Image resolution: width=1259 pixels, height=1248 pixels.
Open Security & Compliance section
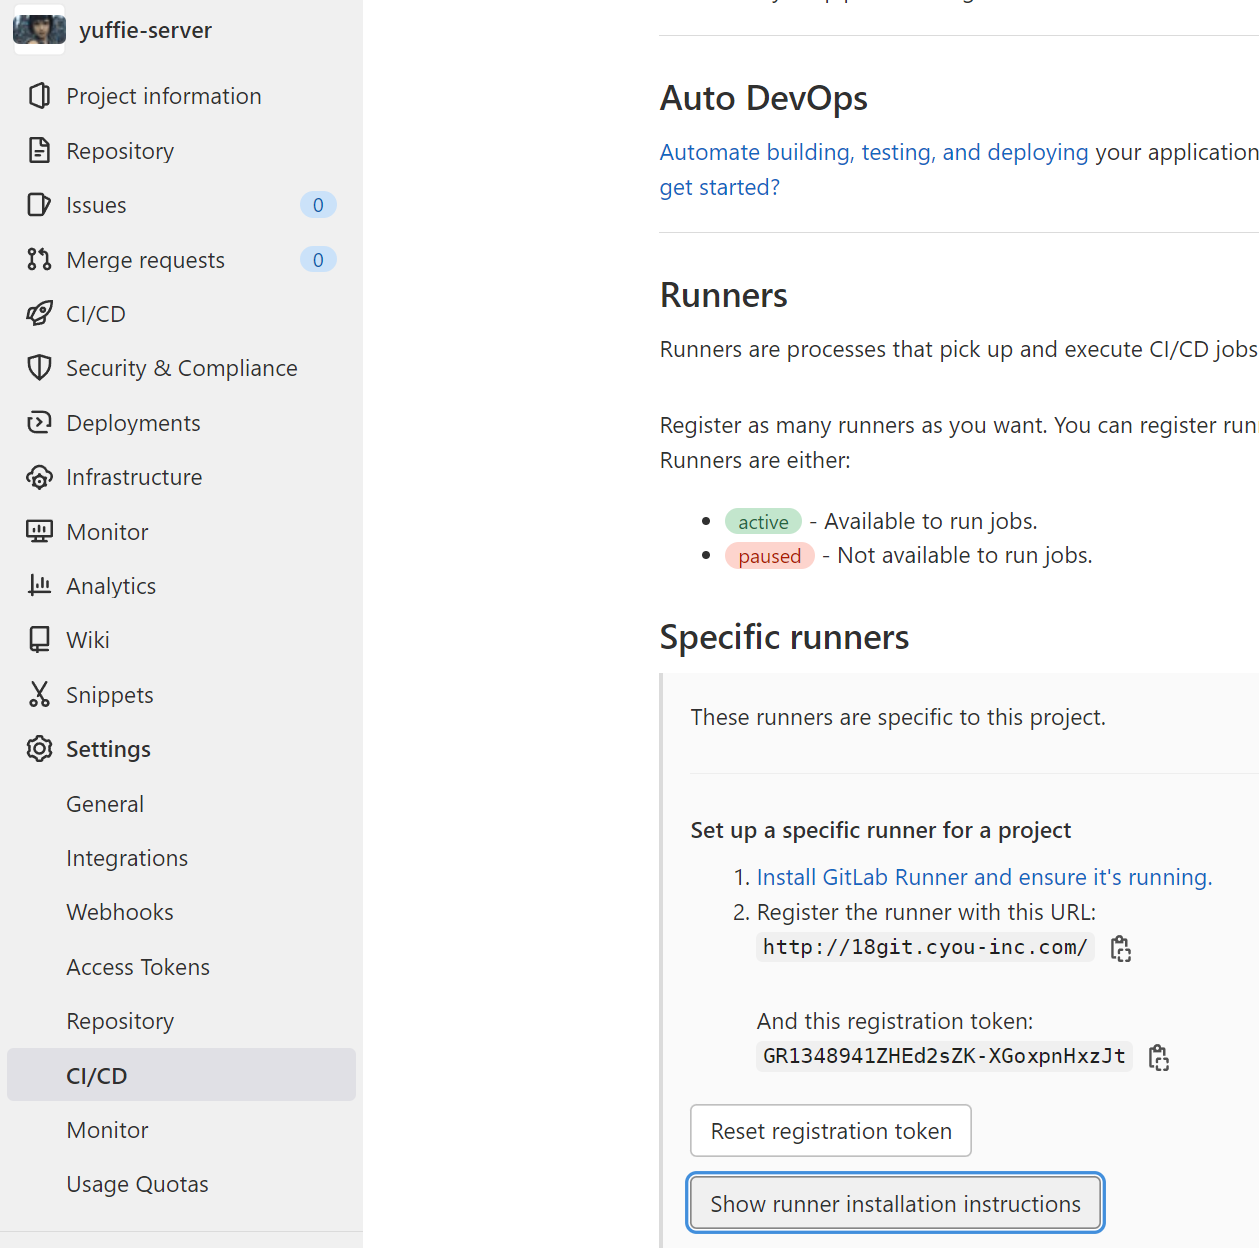pos(181,368)
